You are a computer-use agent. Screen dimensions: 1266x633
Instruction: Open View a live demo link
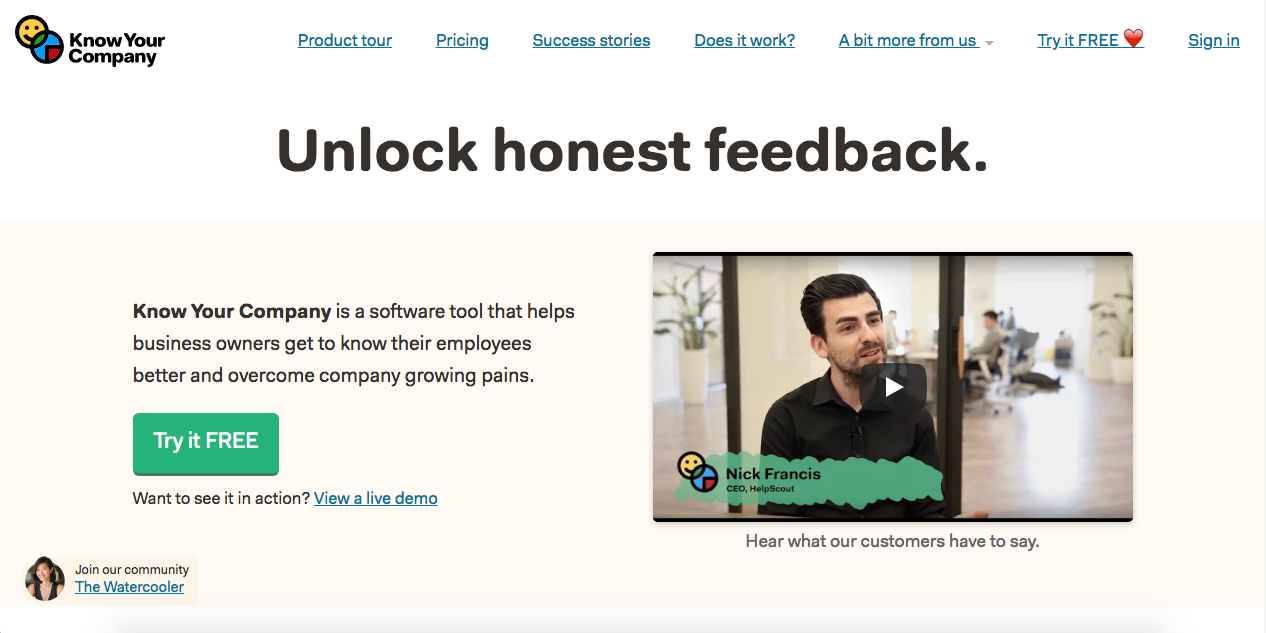click(x=376, y=498)
